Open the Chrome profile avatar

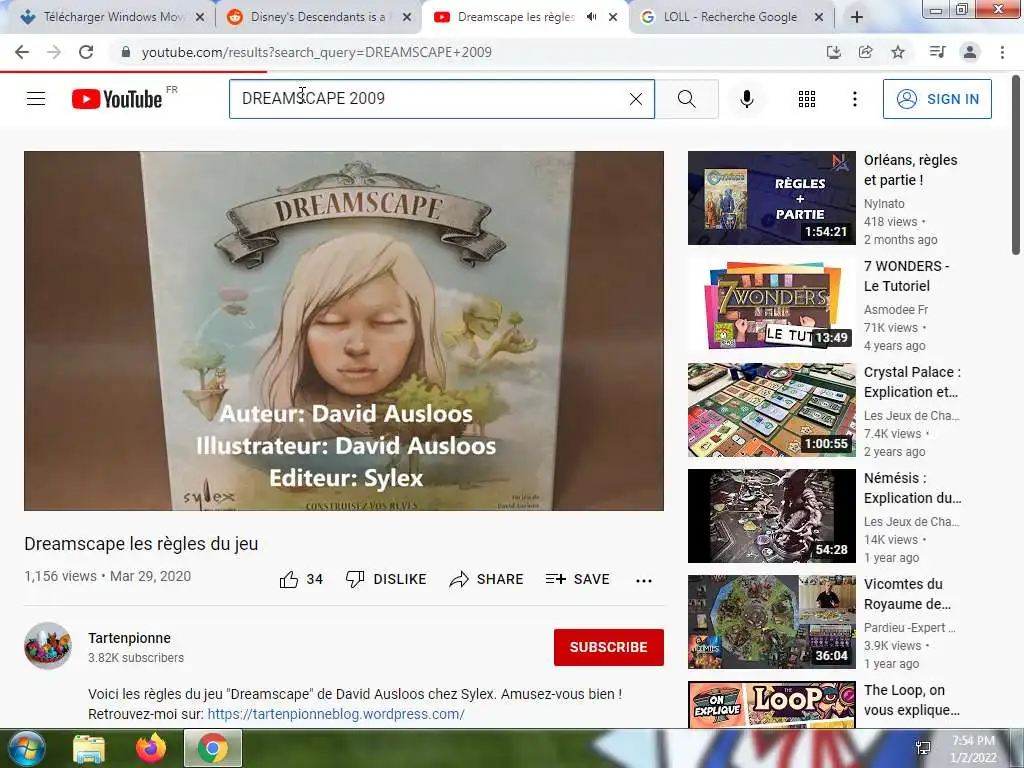pyautogui.click(x=970, y=52)
